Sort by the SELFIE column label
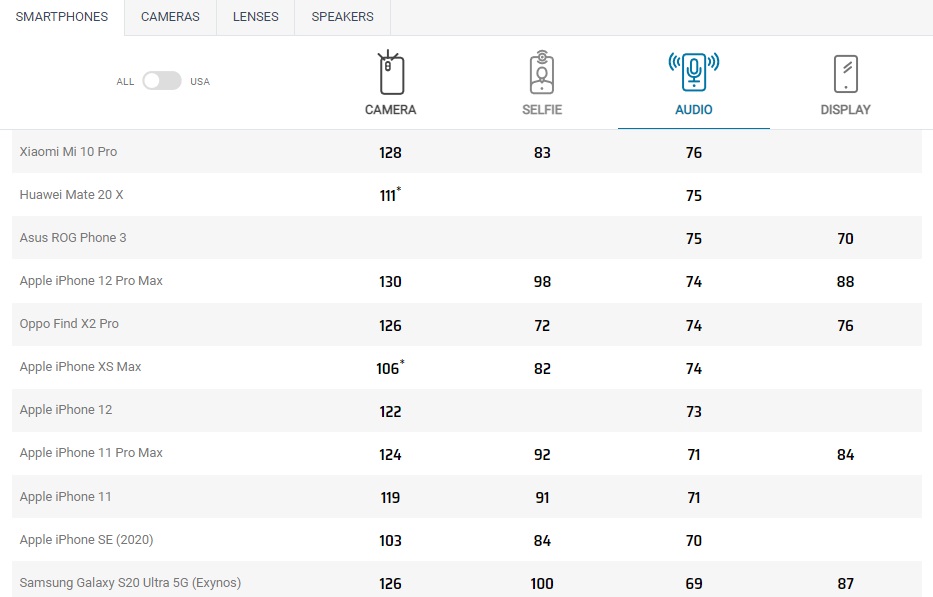This screenshot has height=597, width=933. click(x=542, y=110)
